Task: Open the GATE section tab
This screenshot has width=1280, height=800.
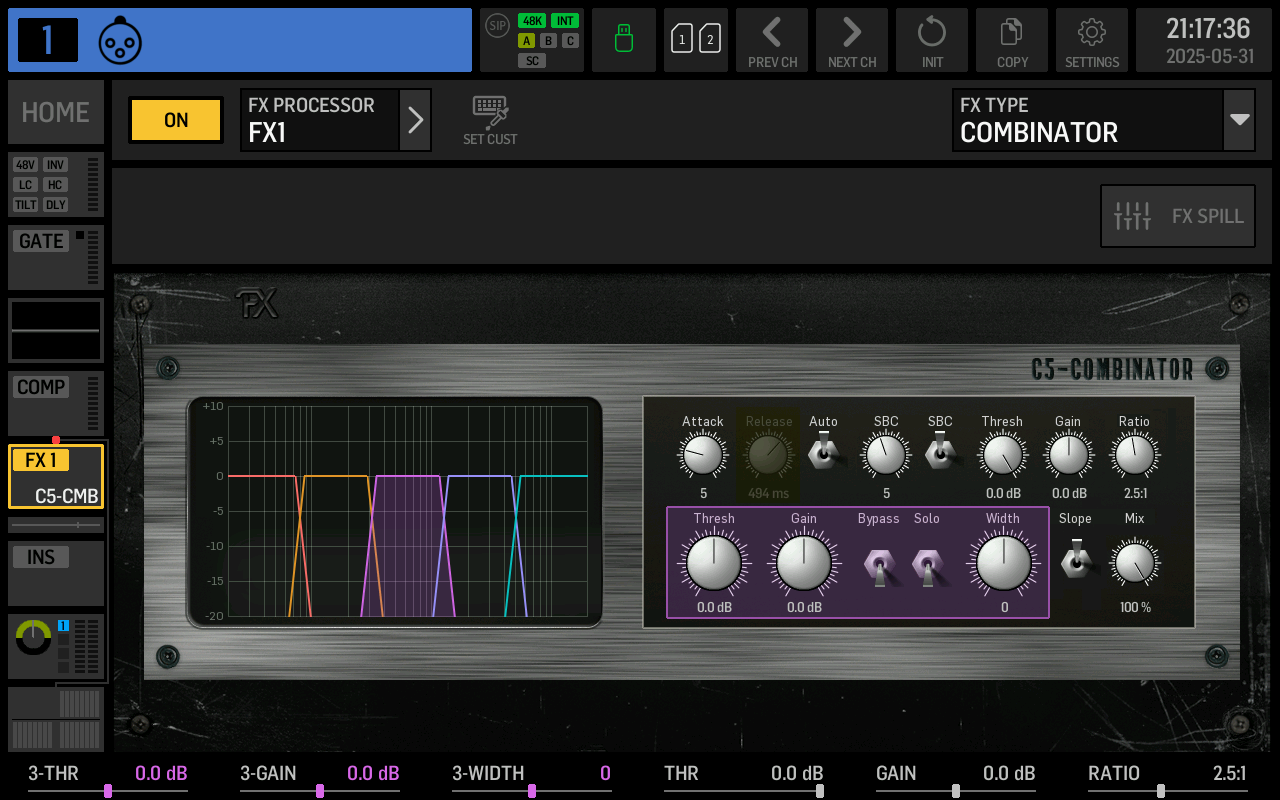Action: pyautogui.click(x=56, y=257)
